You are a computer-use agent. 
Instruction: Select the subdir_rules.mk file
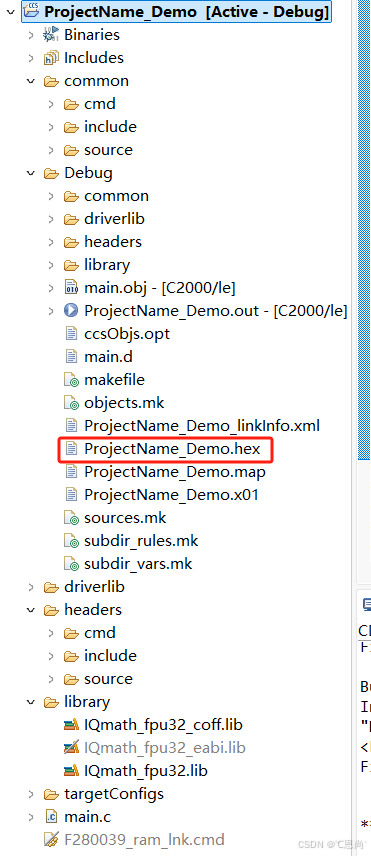click(x=141, y=541)
